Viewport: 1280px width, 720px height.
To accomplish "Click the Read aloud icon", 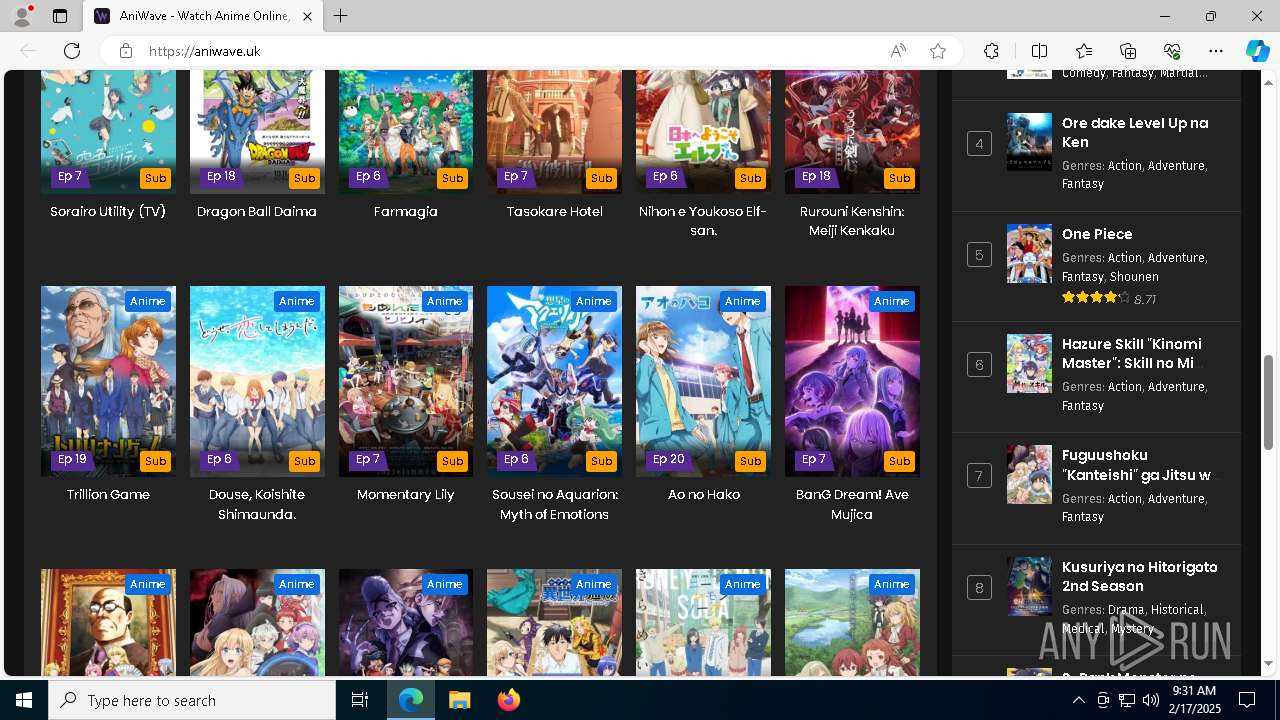I will (898, 51).
